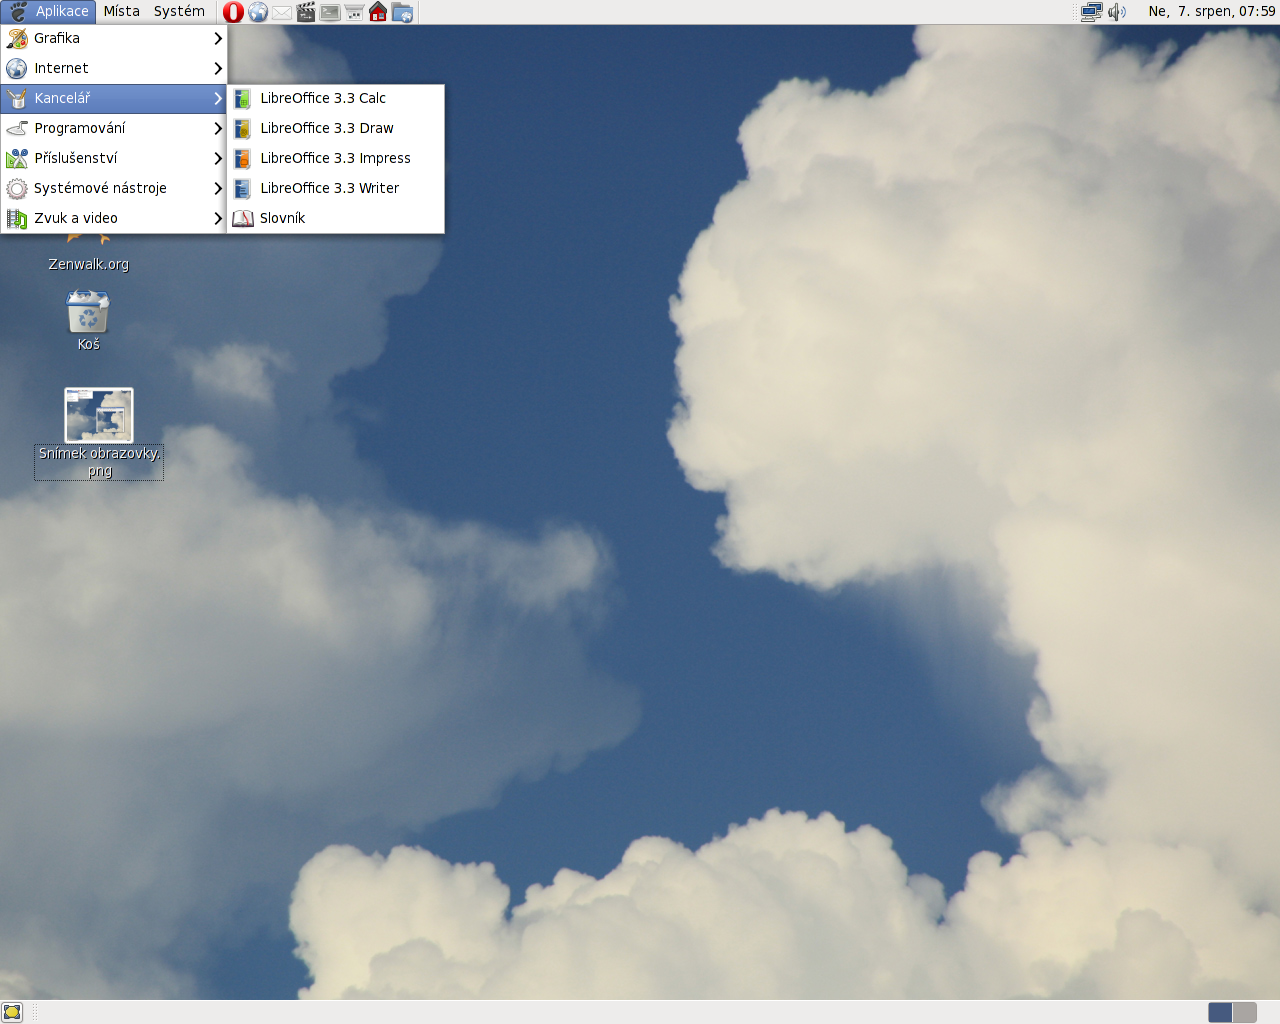The height and width of the screenshot is (1024, 1280).
Task: Select the Snímek obrazovky.png thumbnail
Action: (x=99, y=415)
